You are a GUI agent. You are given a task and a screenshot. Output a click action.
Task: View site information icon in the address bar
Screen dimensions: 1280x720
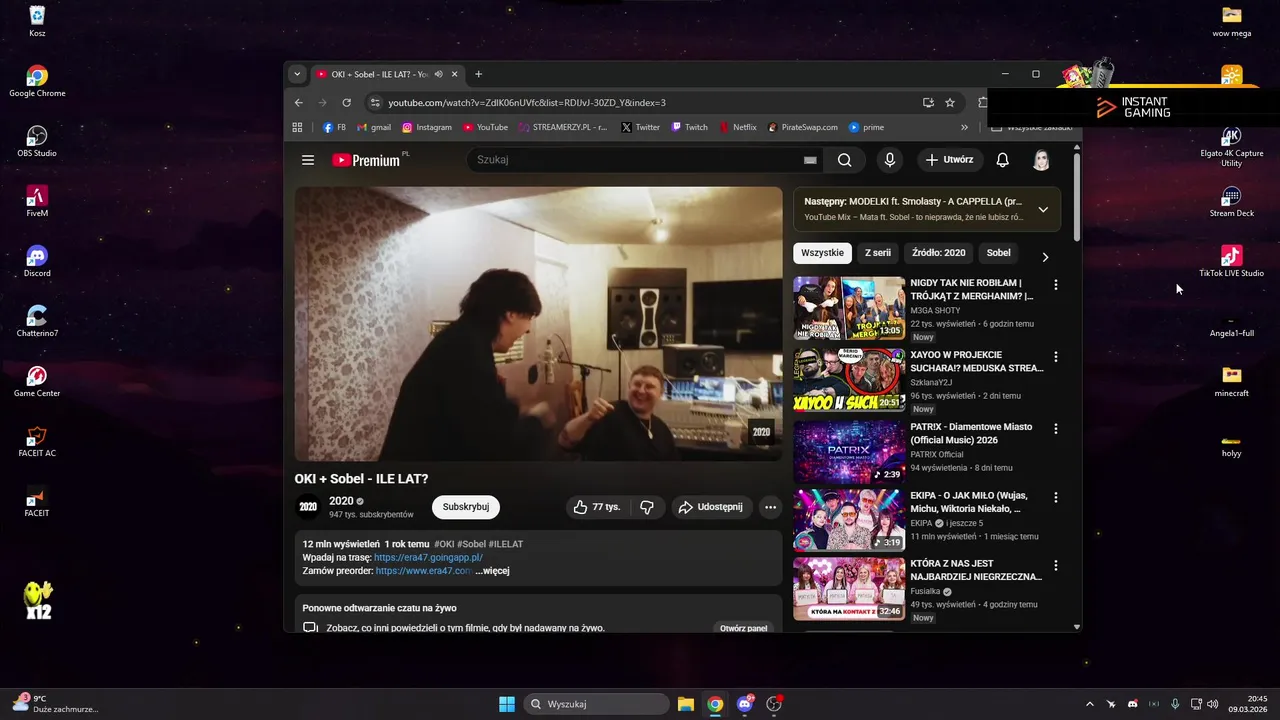click(375, 102)
